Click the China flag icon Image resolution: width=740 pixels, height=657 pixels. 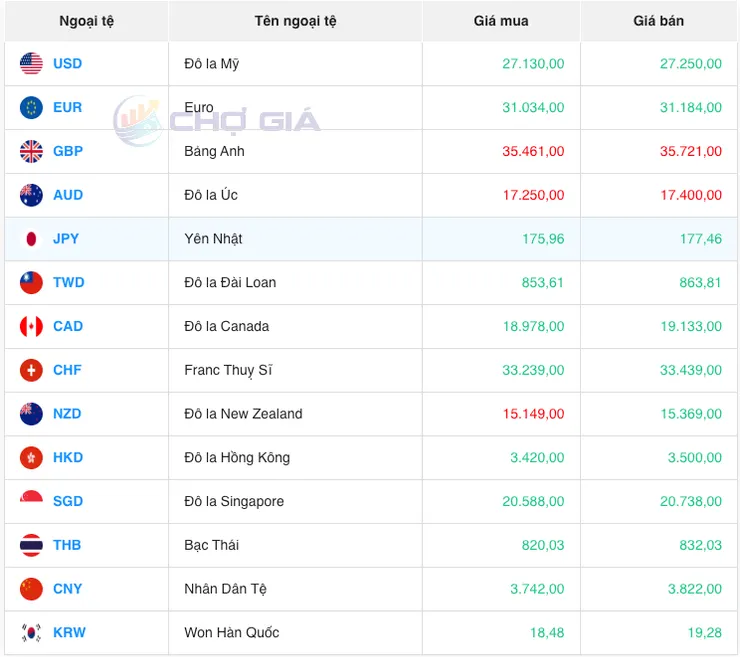(31, 589)
